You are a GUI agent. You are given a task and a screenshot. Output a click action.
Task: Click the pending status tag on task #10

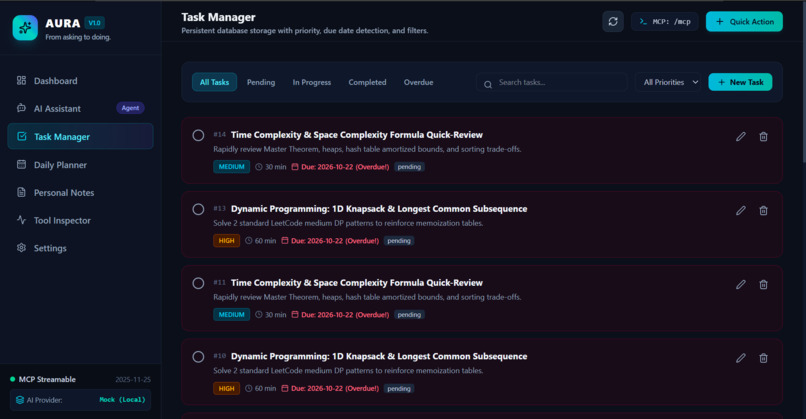coord(399,389)
